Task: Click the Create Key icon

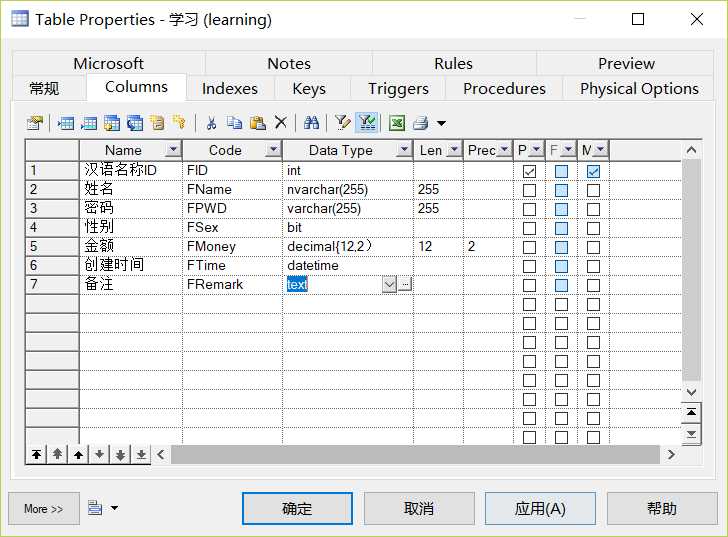Action: 179,122
